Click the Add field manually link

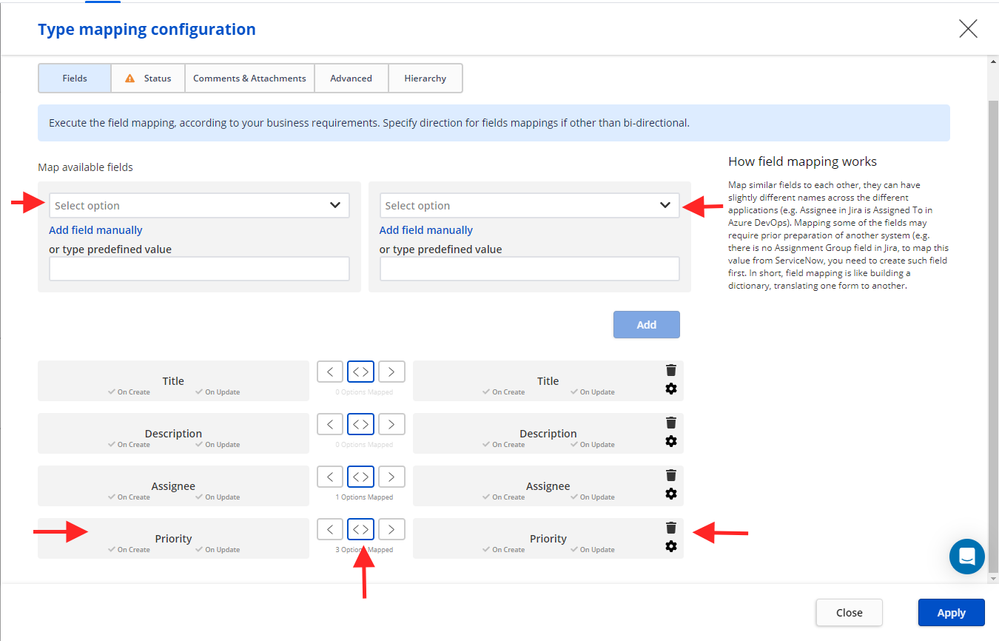95,229
